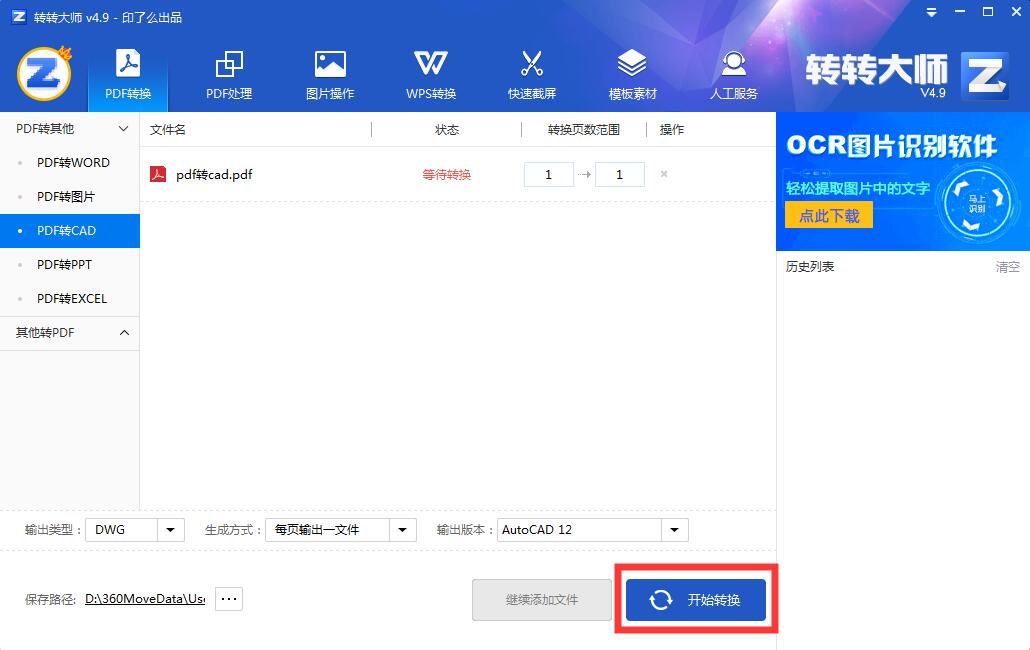Image resolution: width=1030 pixels, height=650 pixels.
Task: Click the round Z user avatar logo
Action: click(x=43, y=74)
